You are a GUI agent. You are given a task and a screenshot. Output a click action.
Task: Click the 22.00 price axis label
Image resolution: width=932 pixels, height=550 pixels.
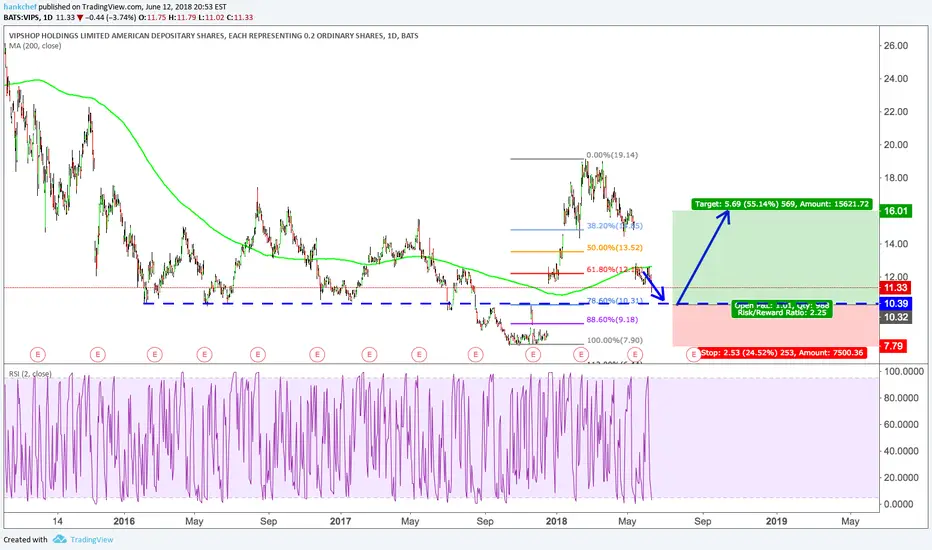[896, 112]
